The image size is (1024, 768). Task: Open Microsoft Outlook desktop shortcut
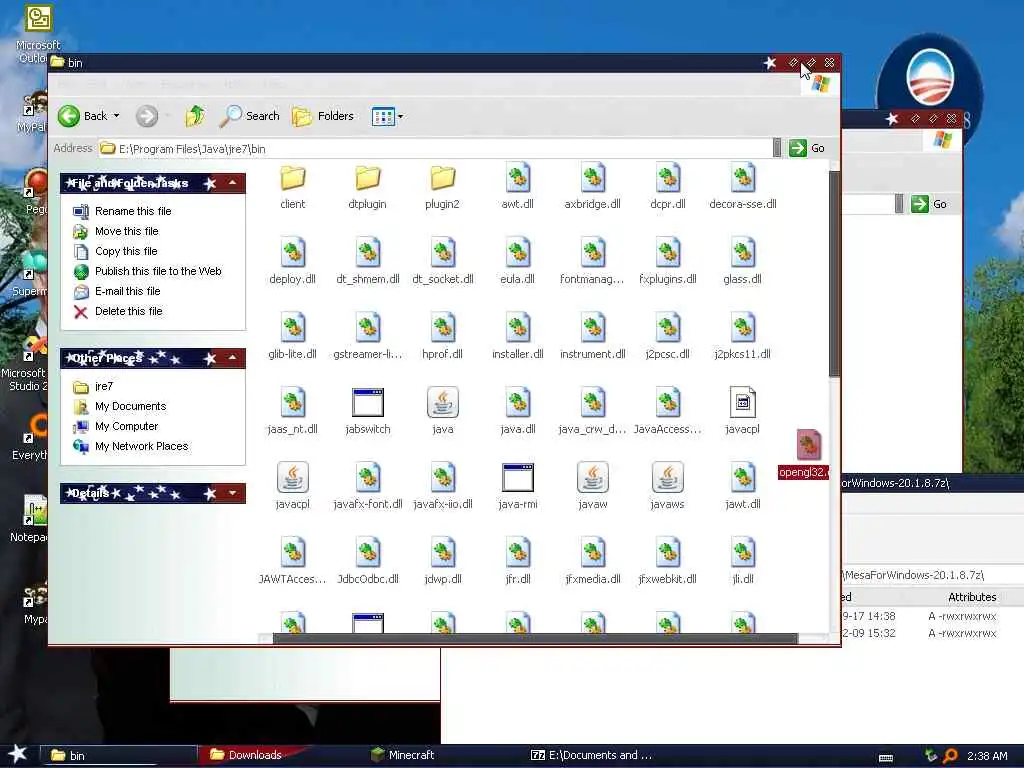point(38,35)
